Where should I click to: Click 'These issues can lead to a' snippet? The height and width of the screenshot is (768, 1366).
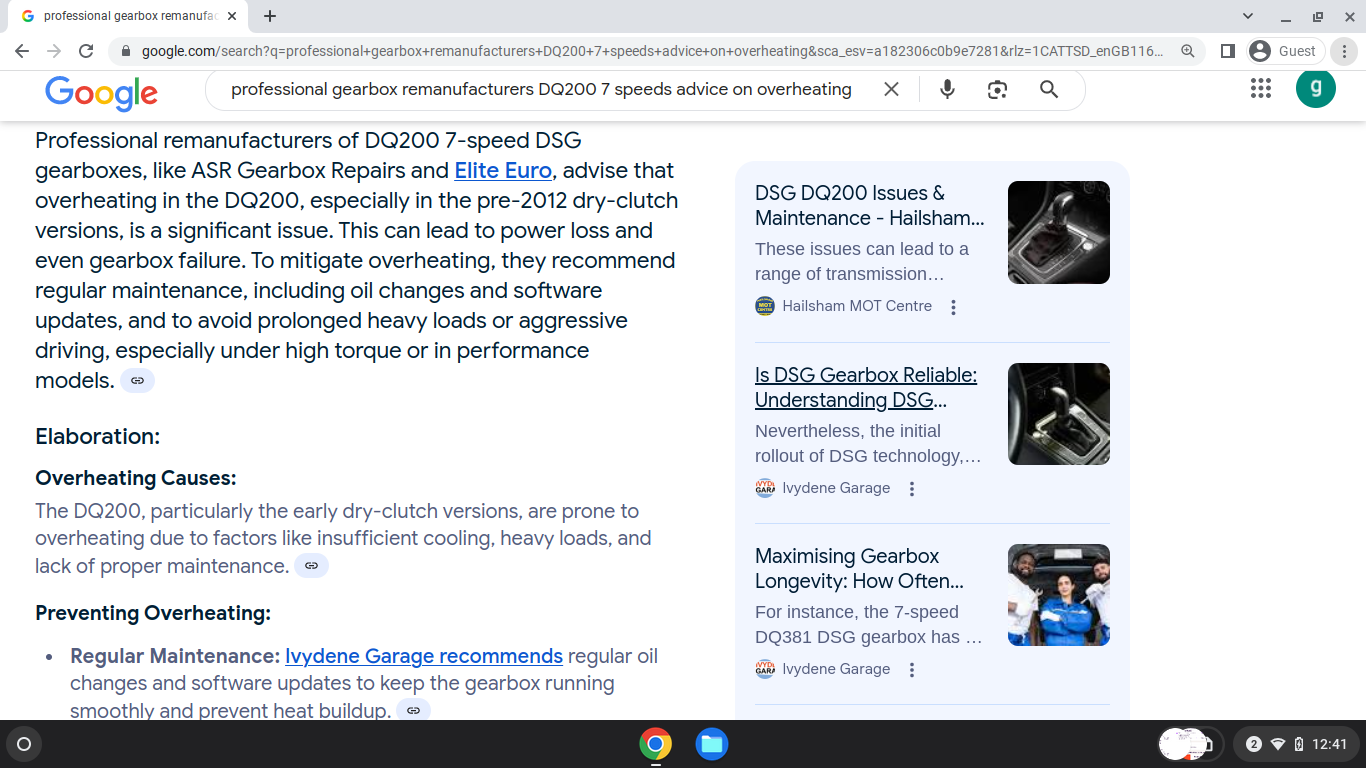tap(862, 249)
